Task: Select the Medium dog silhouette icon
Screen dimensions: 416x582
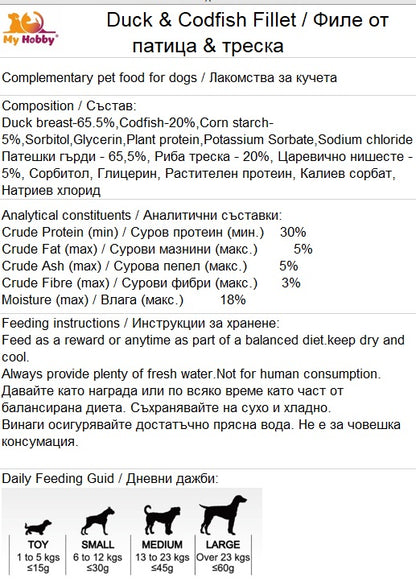Action: pos(162,520)
